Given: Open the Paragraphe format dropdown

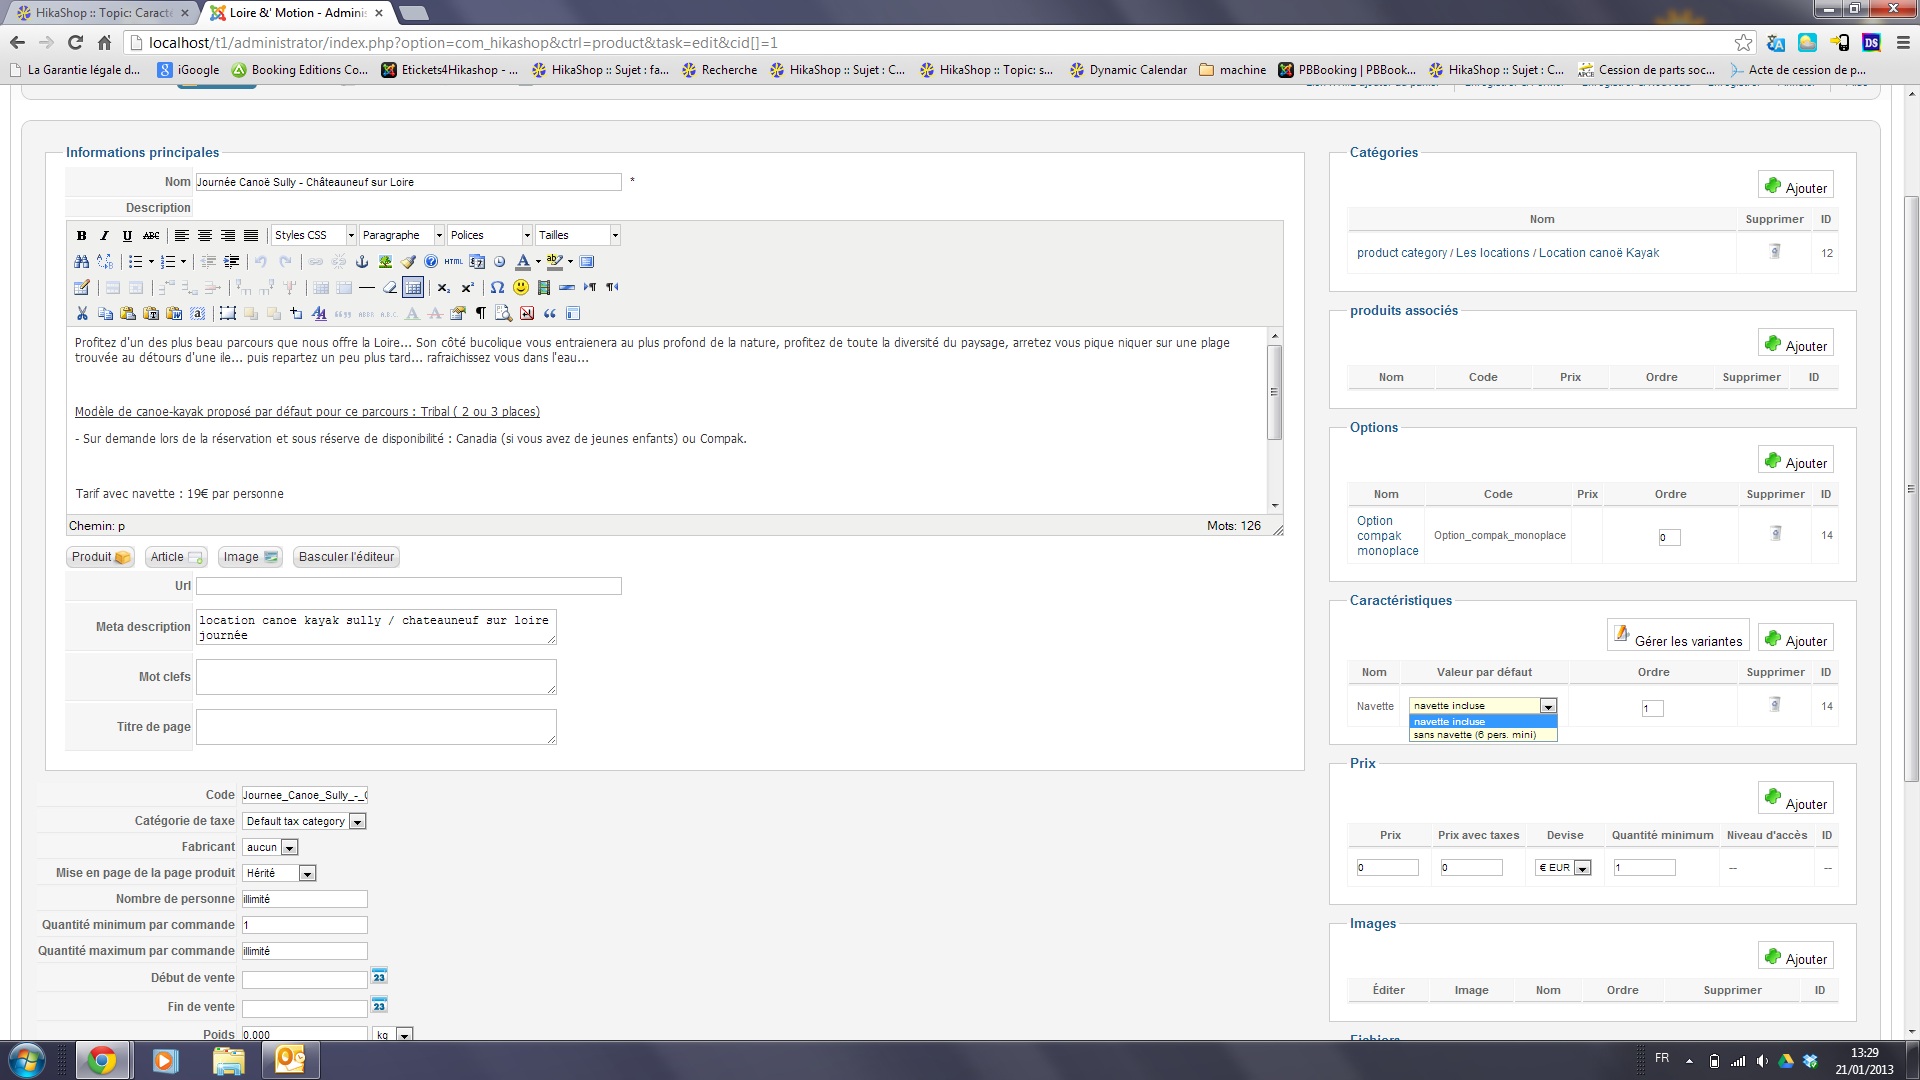Looking at the screenshot, I should coord(402,236).
